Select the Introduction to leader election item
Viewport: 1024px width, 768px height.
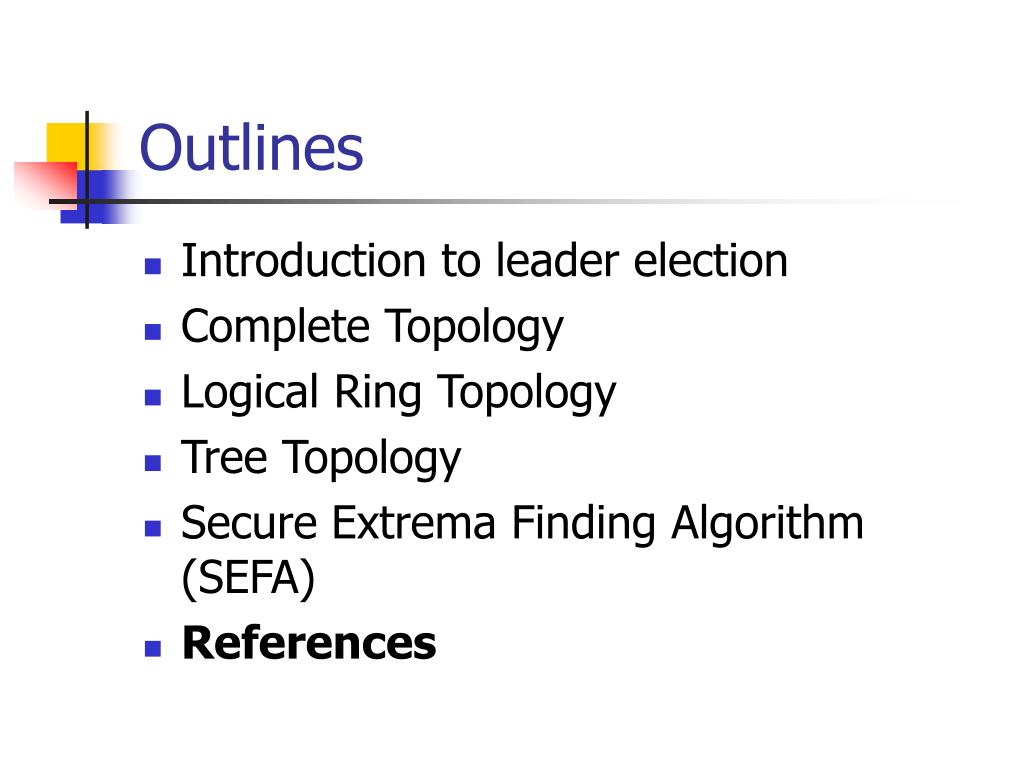pyautogui.click(x=485, y=261)
